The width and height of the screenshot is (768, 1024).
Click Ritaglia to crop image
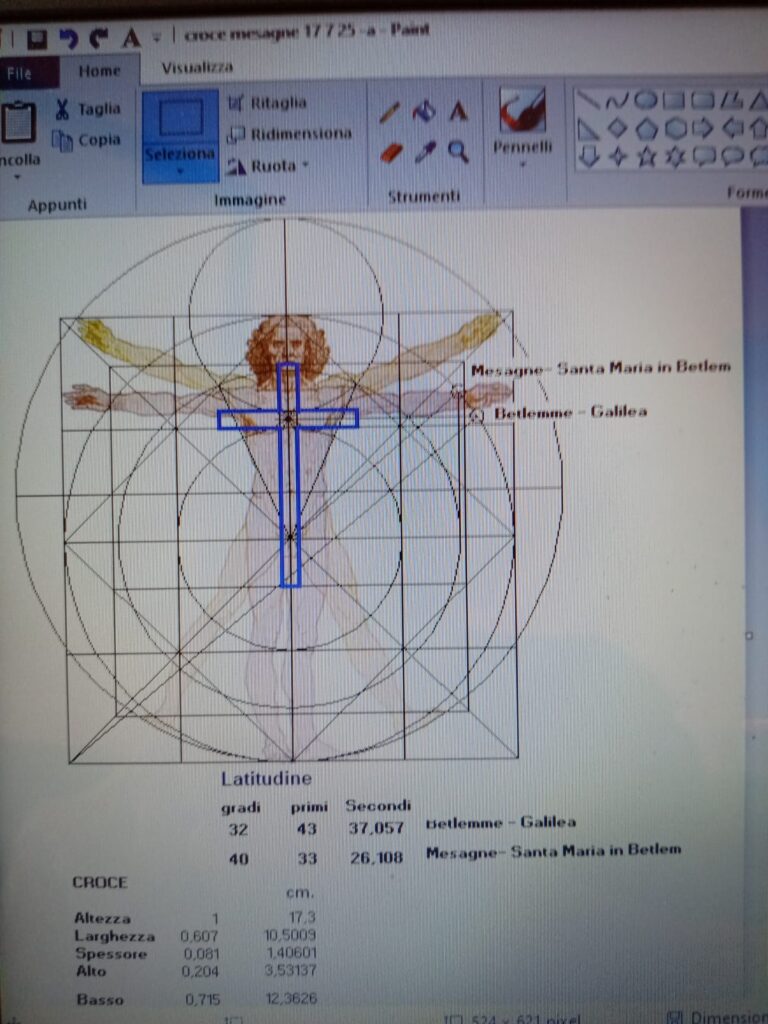pyautogui.click(x=266, y=103)
